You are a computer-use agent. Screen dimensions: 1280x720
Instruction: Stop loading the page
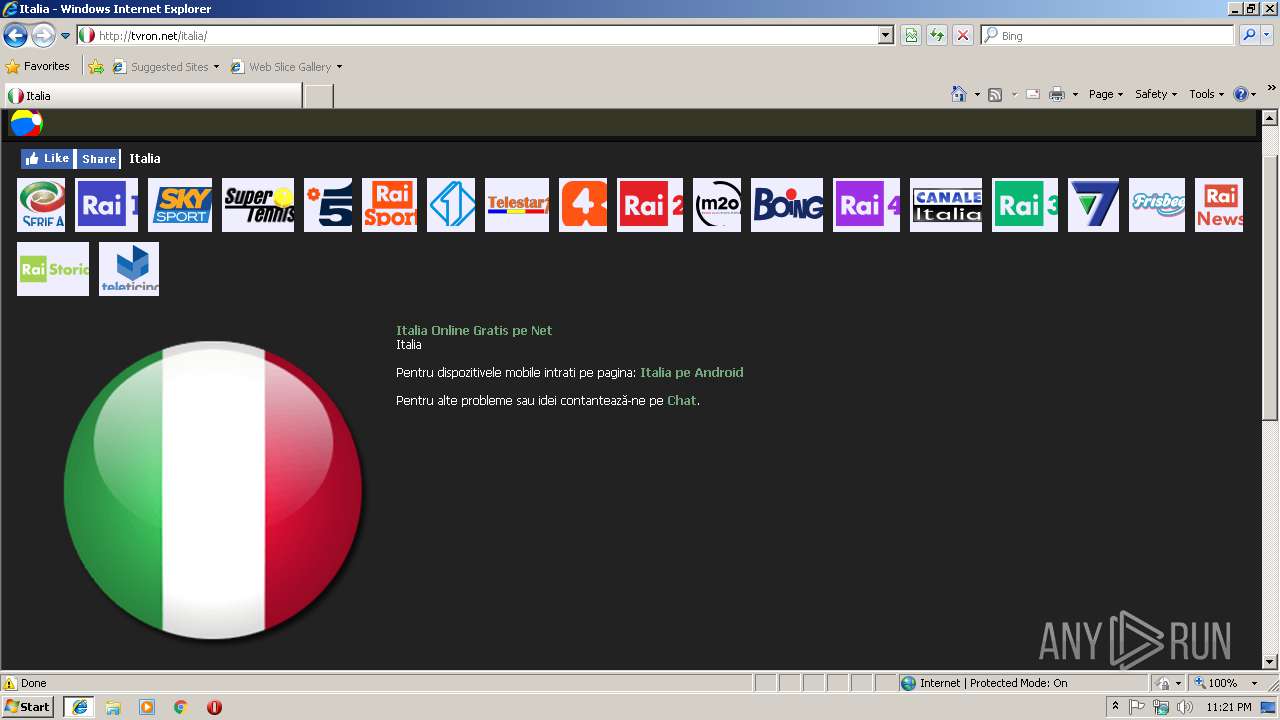click(963, 35)
